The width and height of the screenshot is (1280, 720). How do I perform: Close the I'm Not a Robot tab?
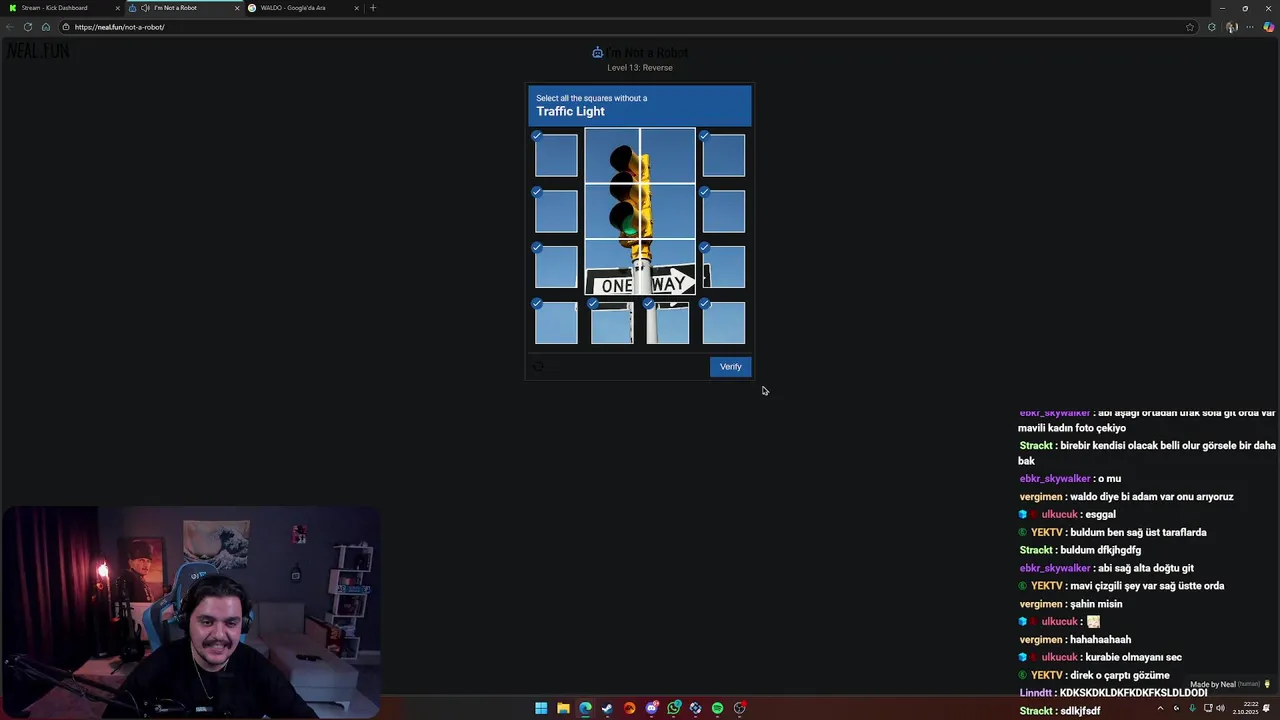(237, 8)
